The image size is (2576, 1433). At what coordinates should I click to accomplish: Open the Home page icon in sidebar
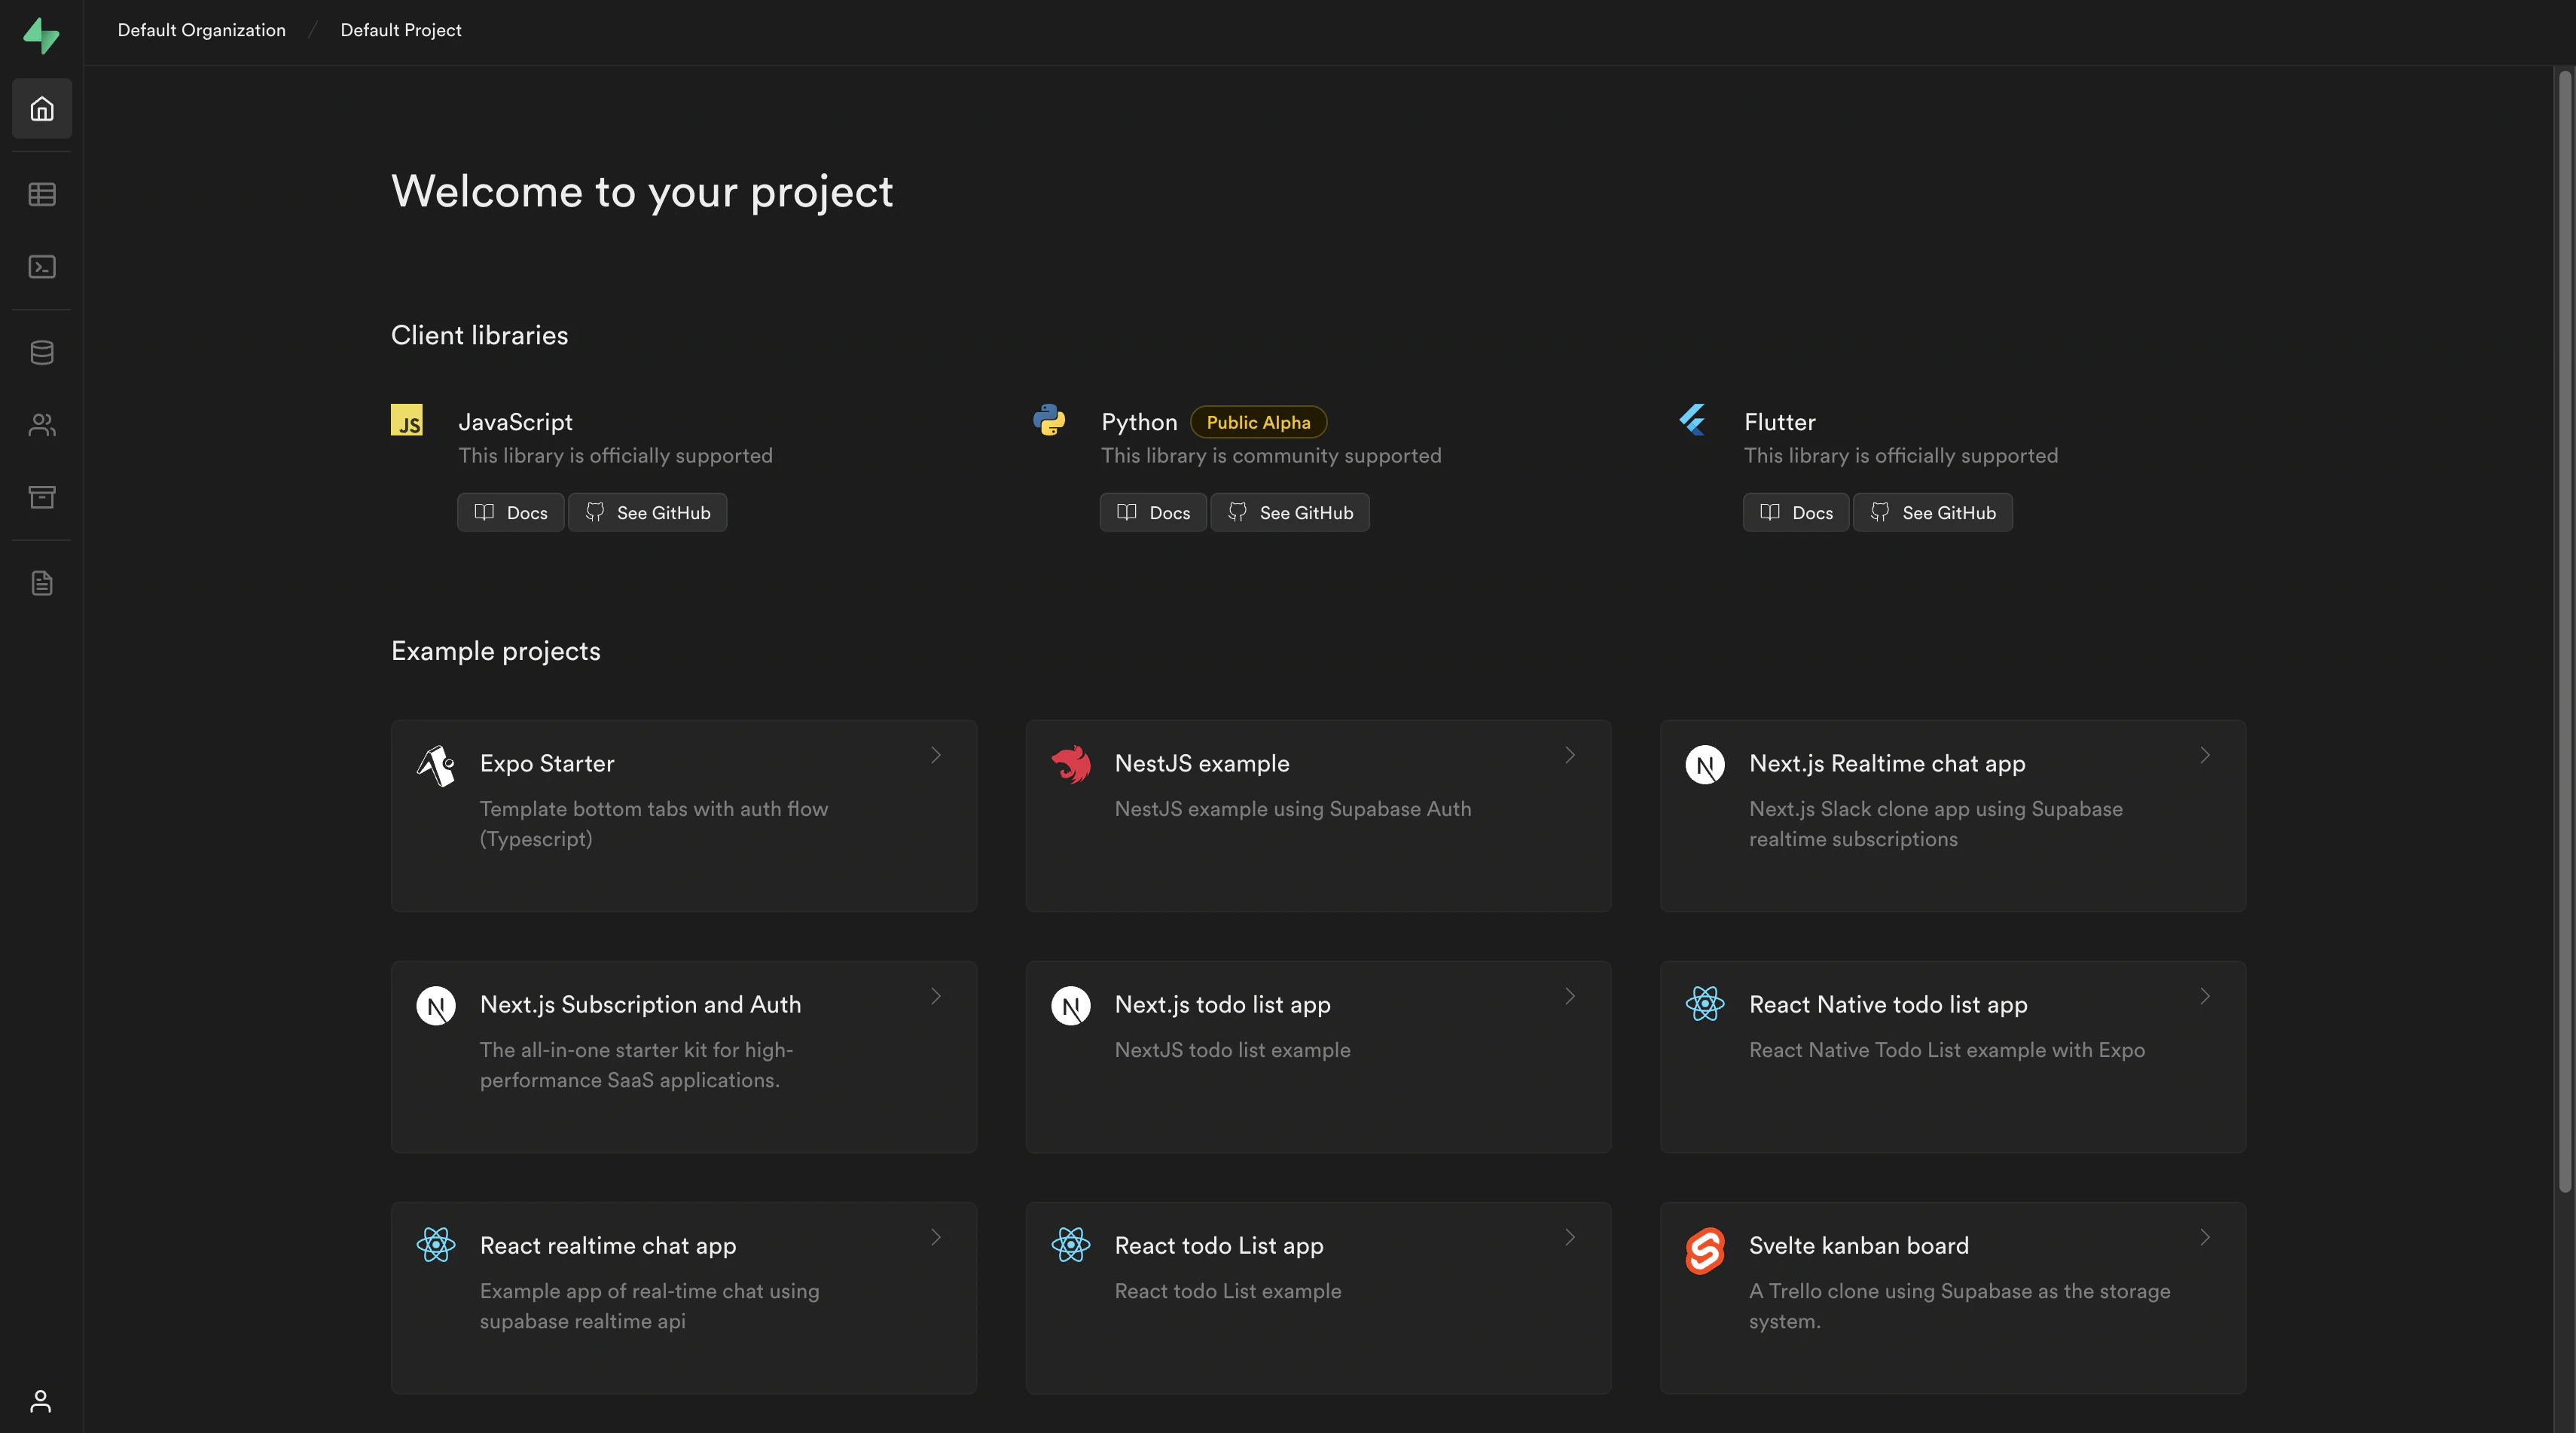[42, 108]
